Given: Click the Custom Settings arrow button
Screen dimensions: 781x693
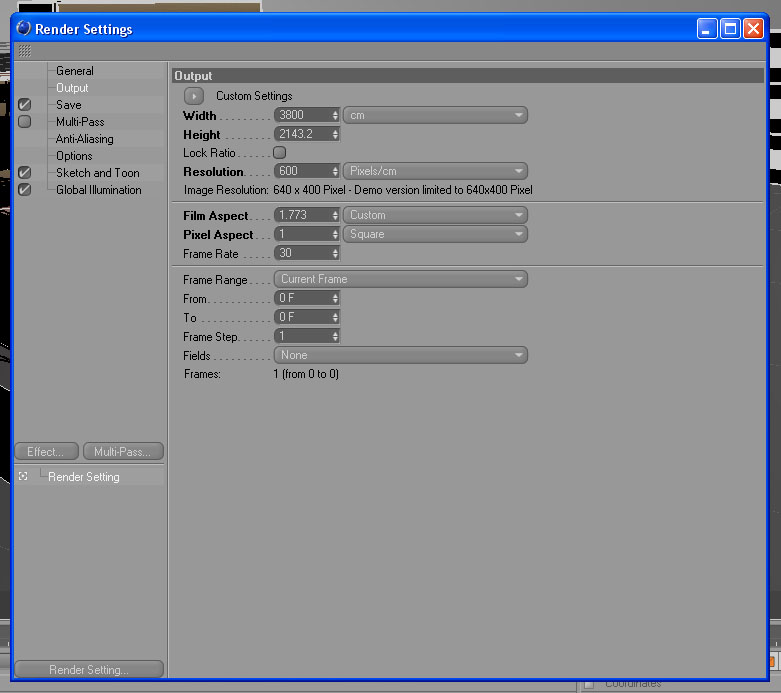Looking at the screenshot, I should tap(194, 96).
